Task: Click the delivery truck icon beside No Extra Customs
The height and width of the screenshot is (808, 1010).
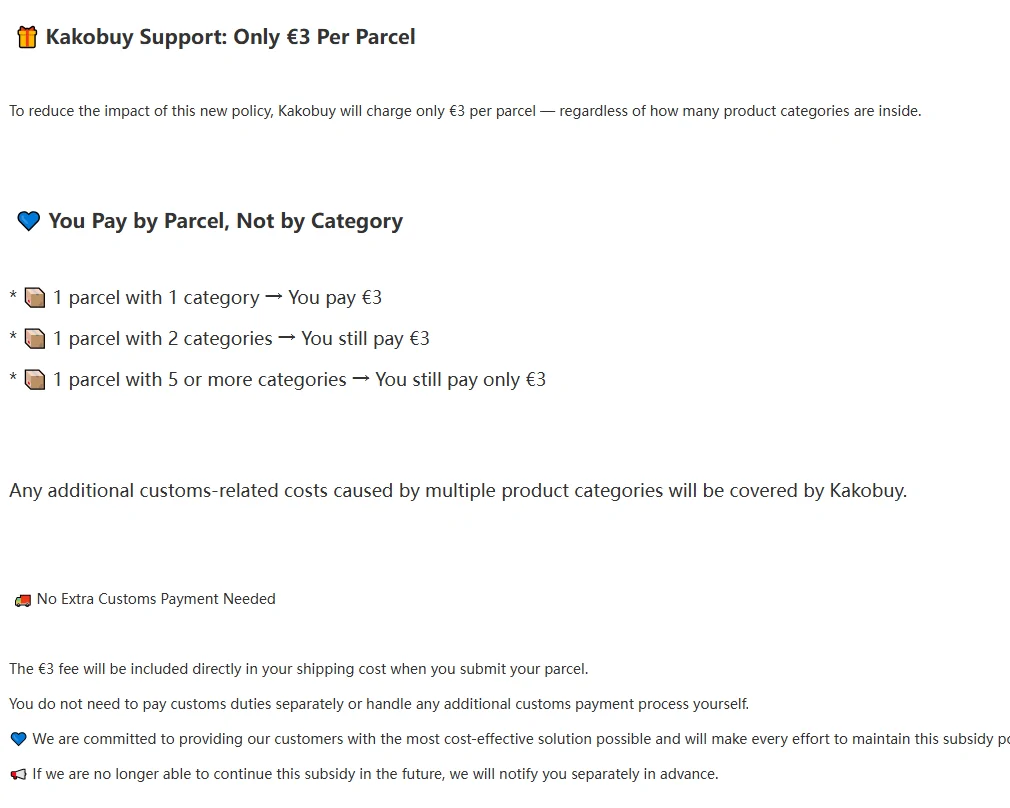Action: coord(23,601)
